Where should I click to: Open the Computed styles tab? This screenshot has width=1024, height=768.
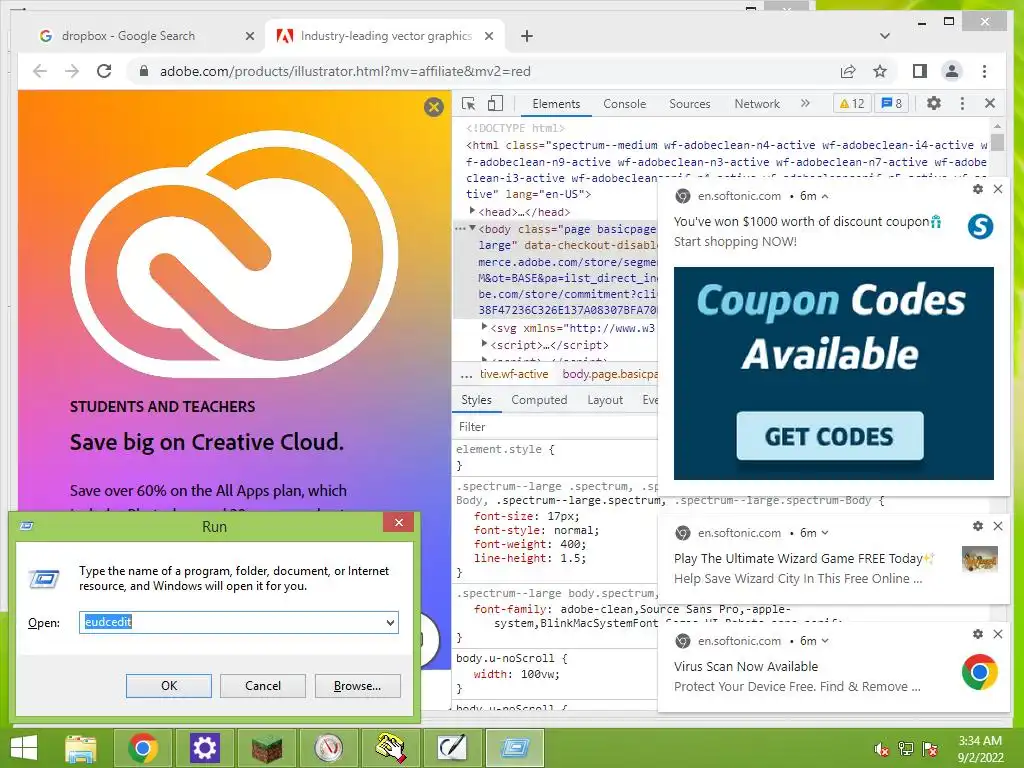pos(539,400)
